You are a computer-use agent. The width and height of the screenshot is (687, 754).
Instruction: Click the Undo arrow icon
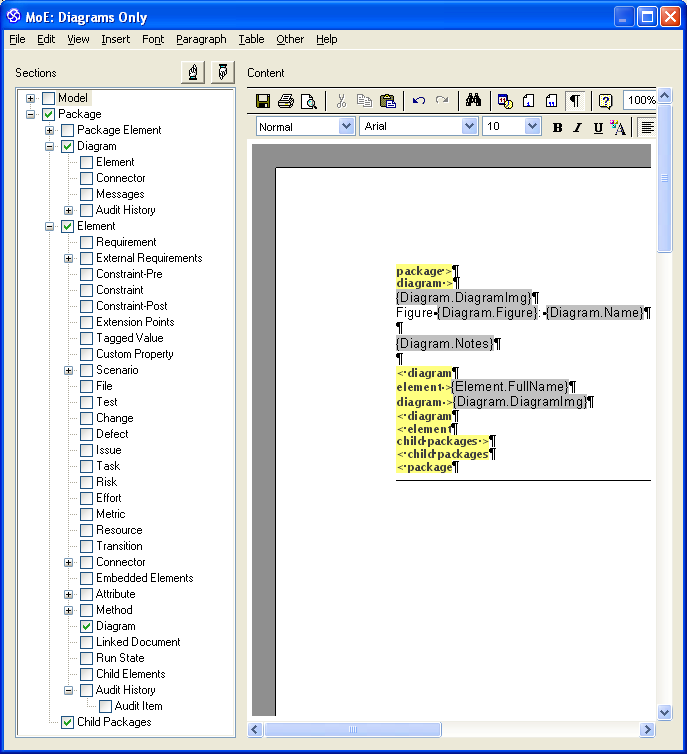point(419,101)
